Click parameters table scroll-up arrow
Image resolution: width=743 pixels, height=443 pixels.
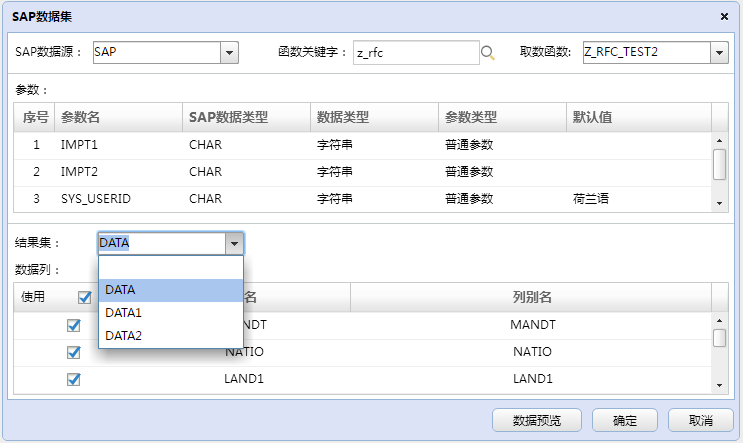pyautogui.click(x=719, y=141)
